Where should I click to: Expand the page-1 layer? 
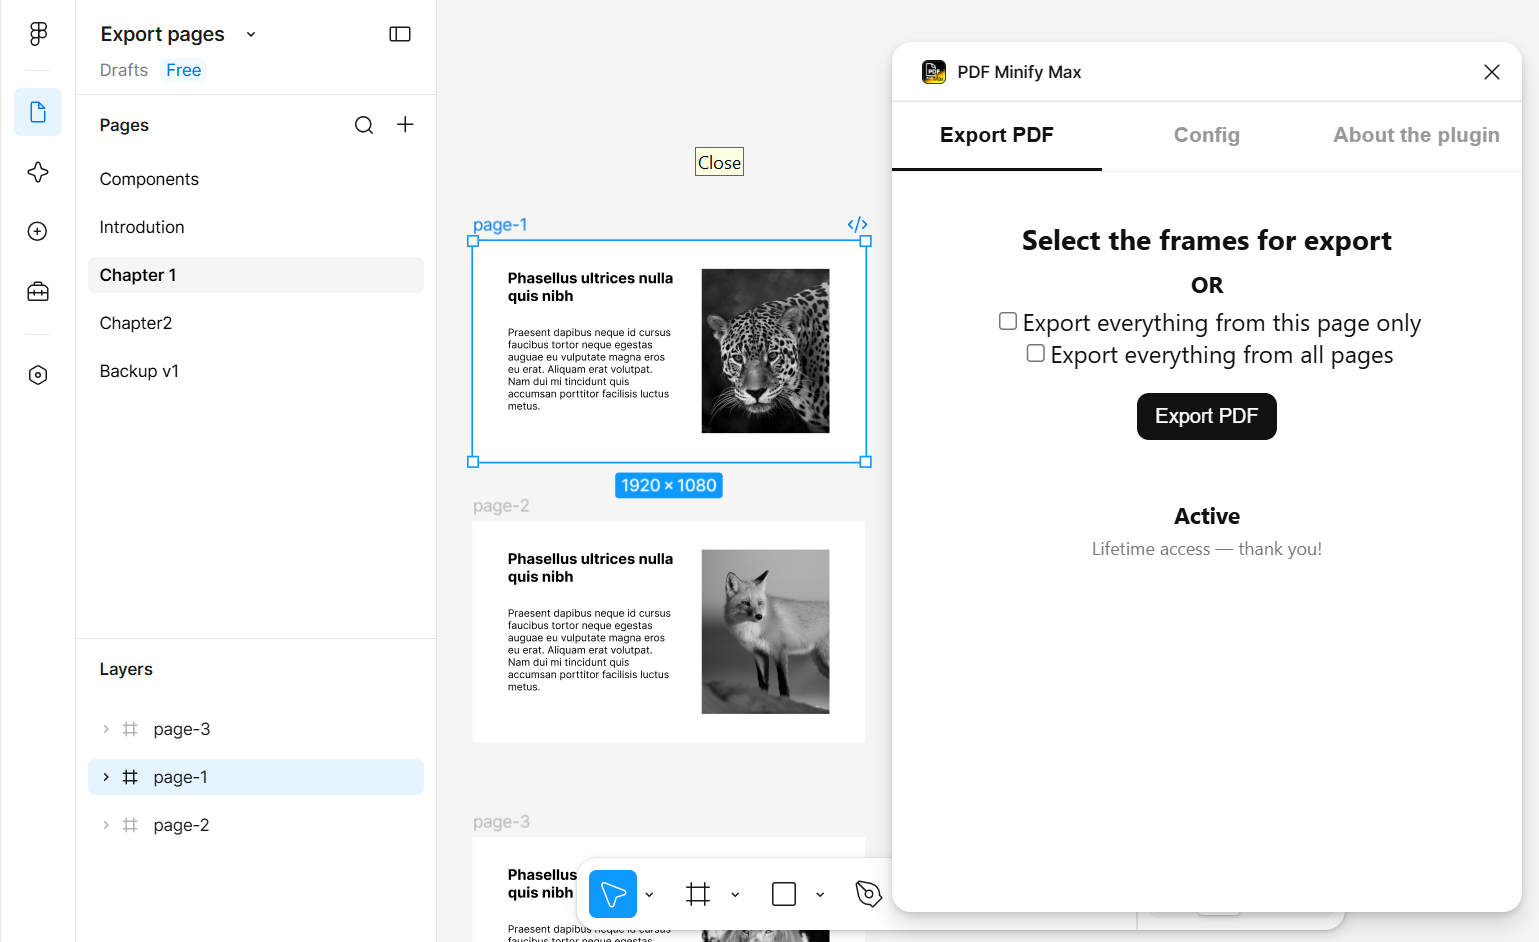click(x=106, y=777)
